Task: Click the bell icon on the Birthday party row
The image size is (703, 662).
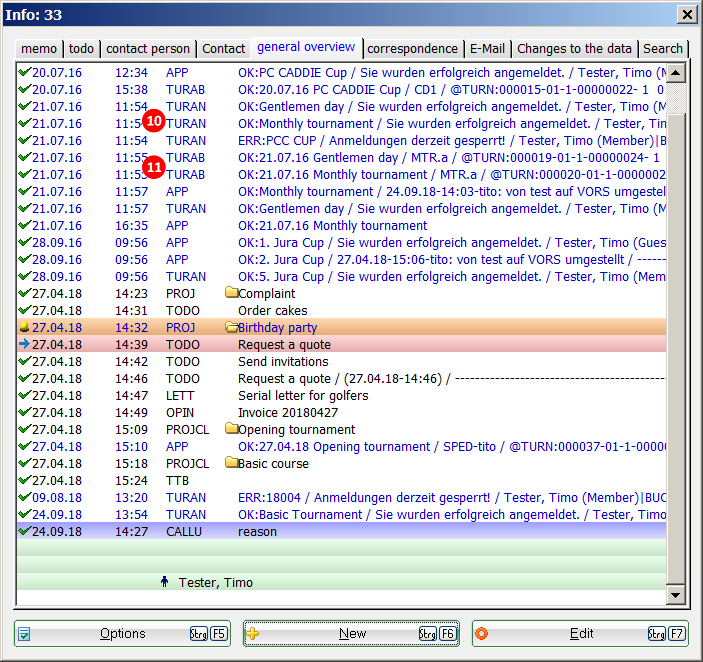Action: pyautogui.click(x=24, y=328)
